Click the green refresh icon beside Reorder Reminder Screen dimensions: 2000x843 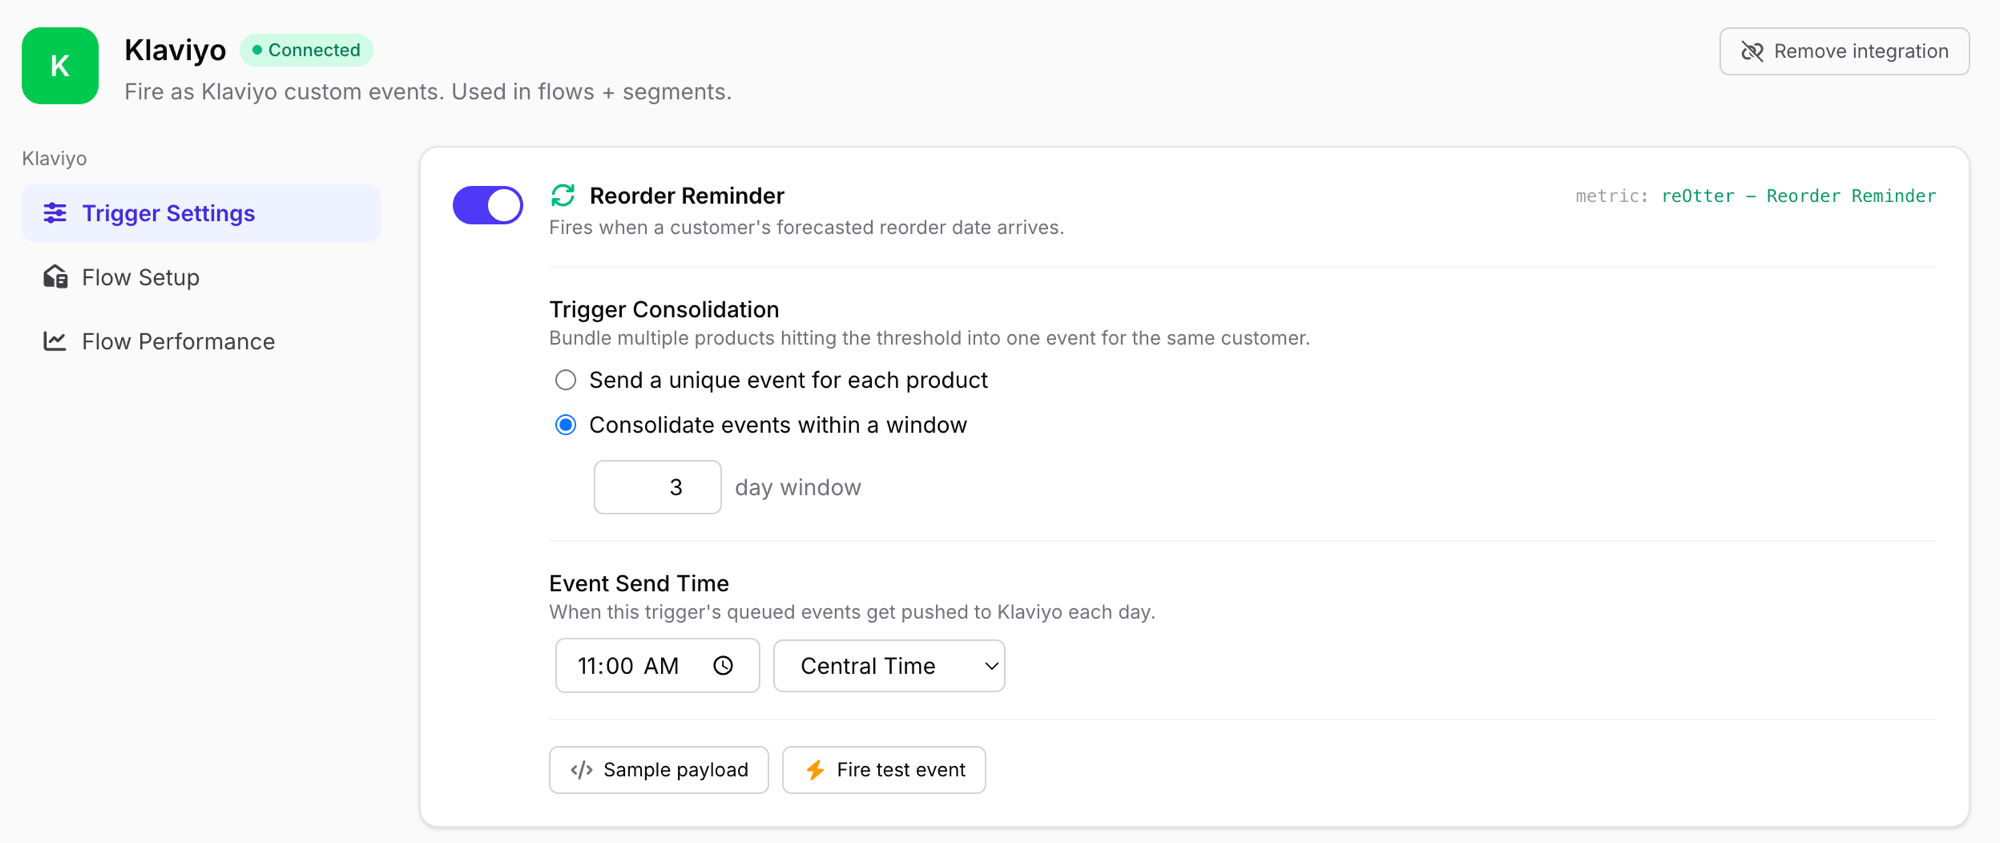563,195
